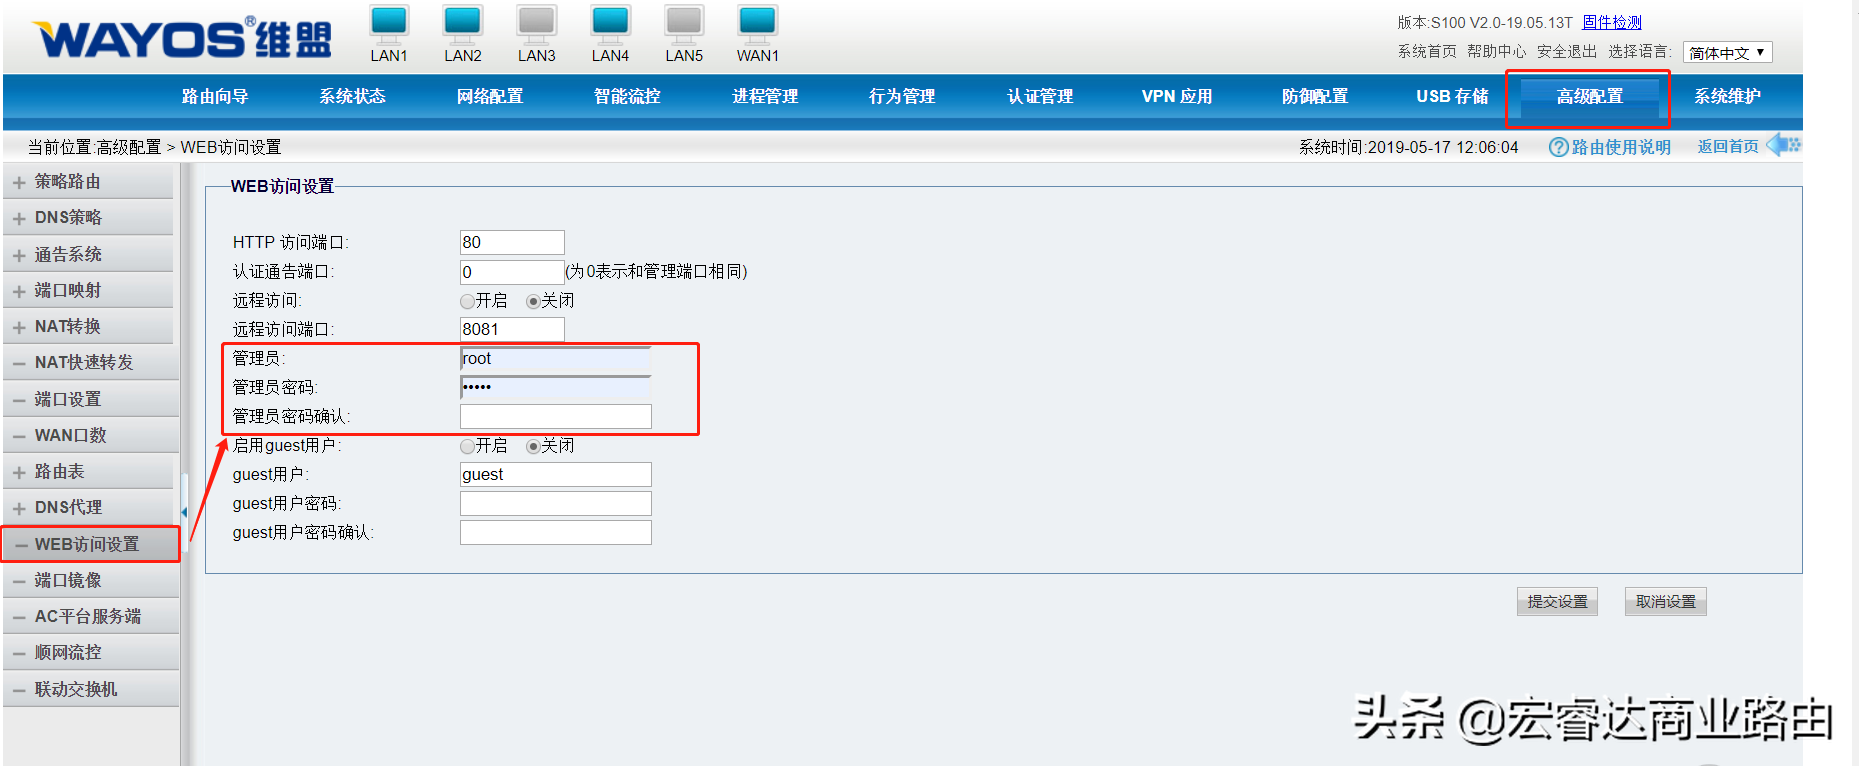Screen dimensions: 1859x766
Task: Click the return home arrow icon
Action: coord(1783,145)
